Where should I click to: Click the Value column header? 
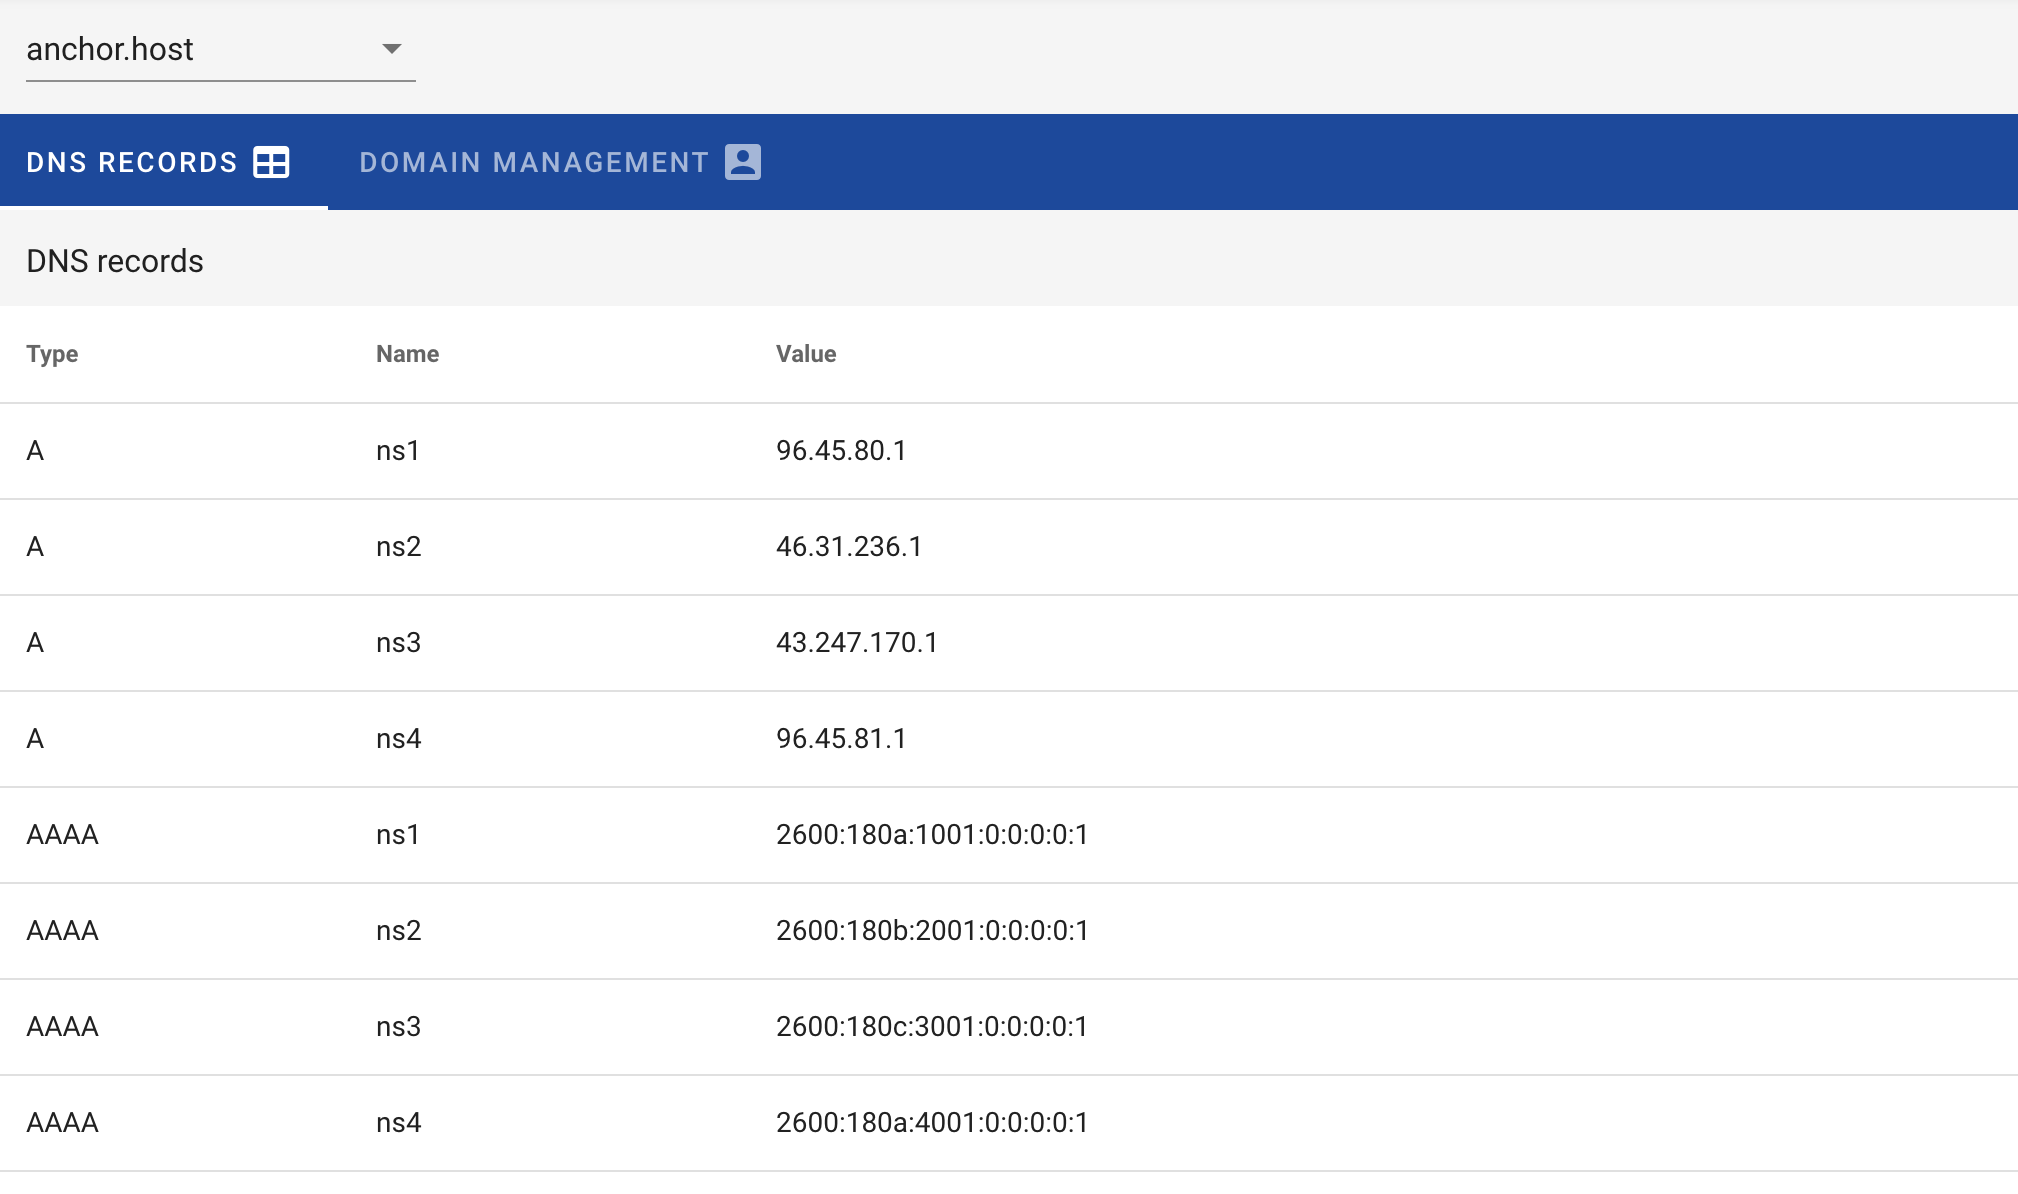point(806,354)
